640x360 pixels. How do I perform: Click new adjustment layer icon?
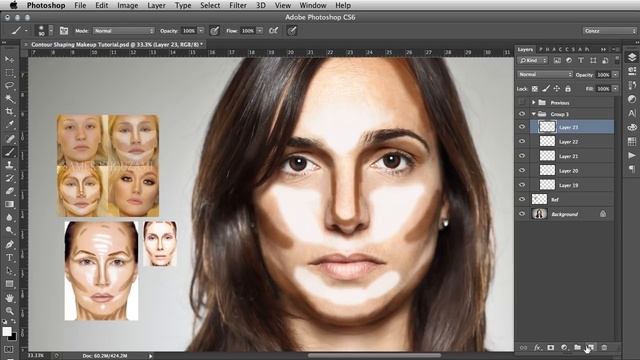pos(564,347)
